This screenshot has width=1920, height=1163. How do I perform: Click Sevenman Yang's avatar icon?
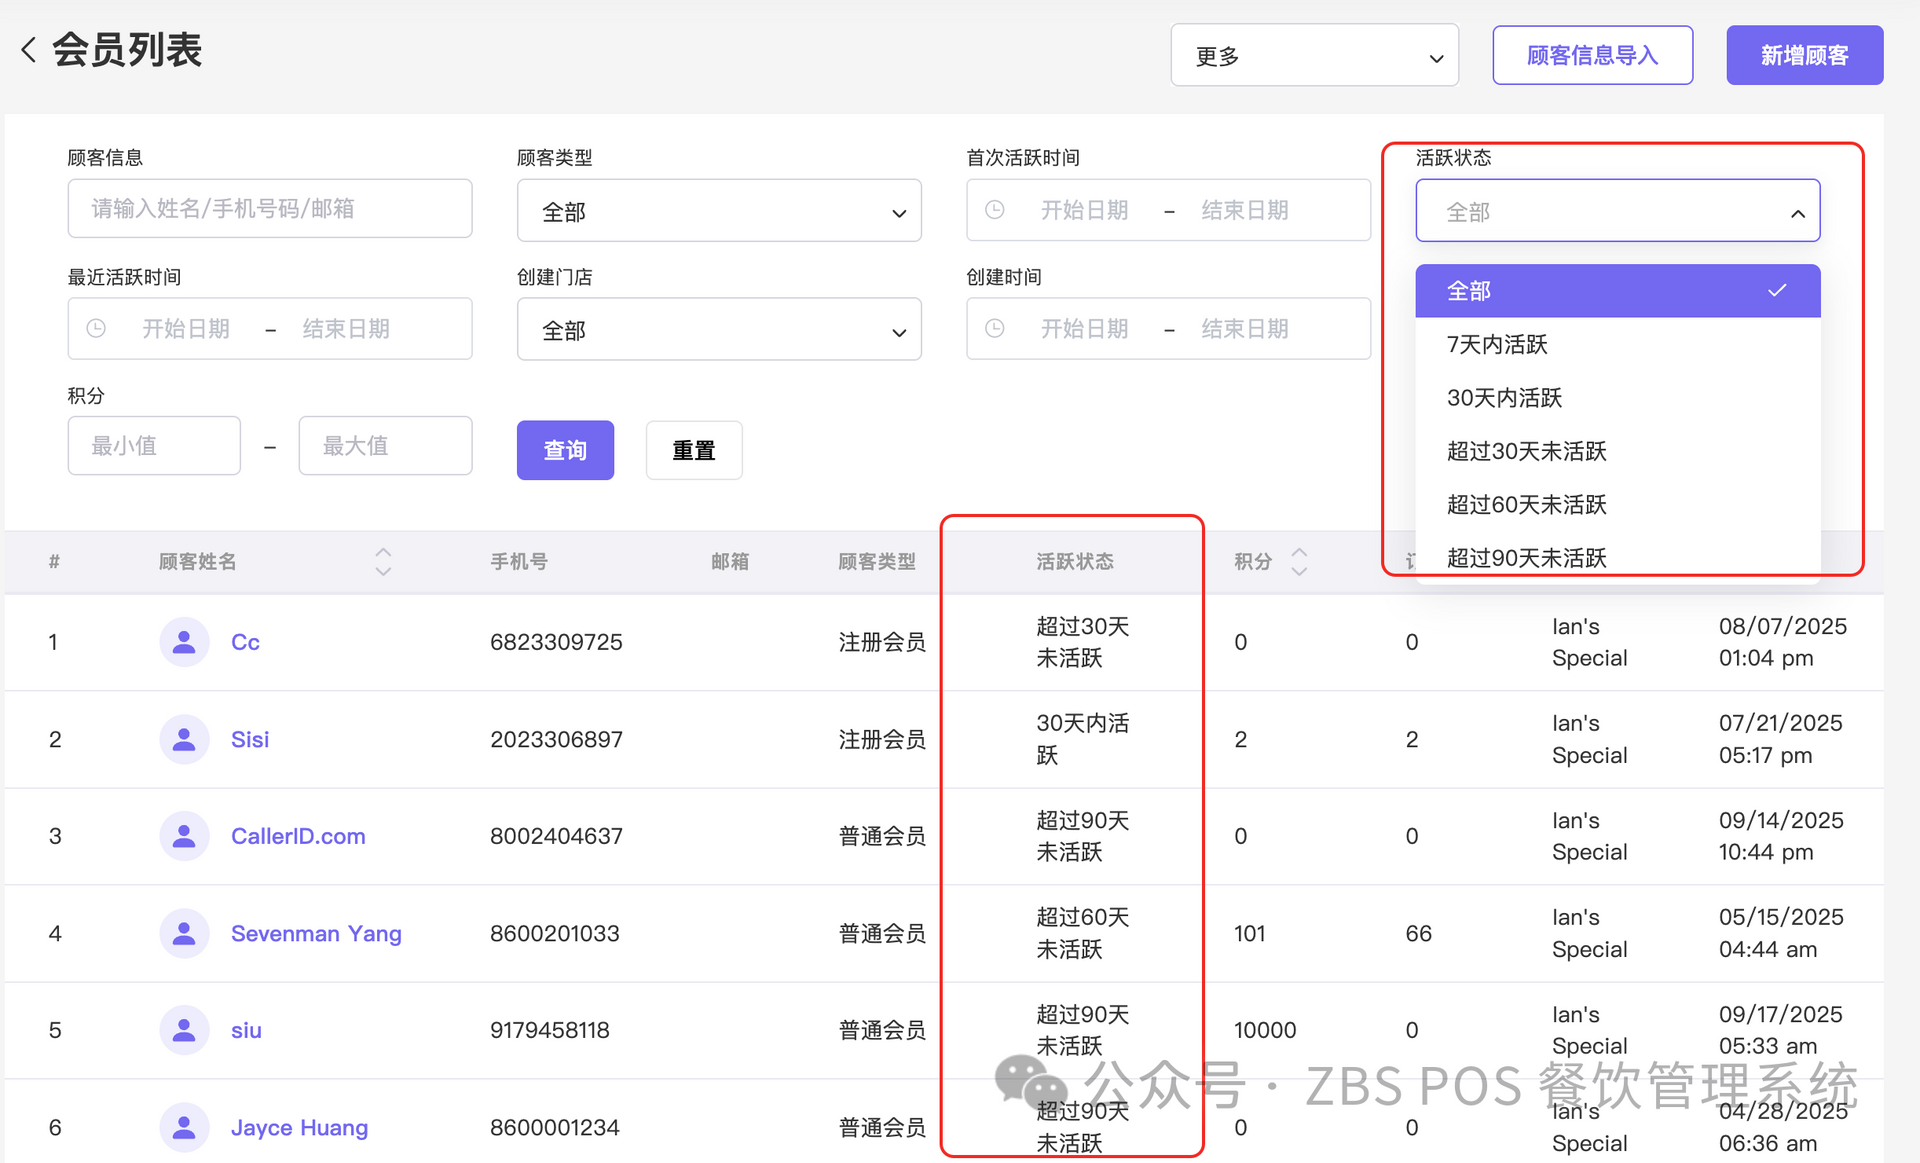pos(184,933)
